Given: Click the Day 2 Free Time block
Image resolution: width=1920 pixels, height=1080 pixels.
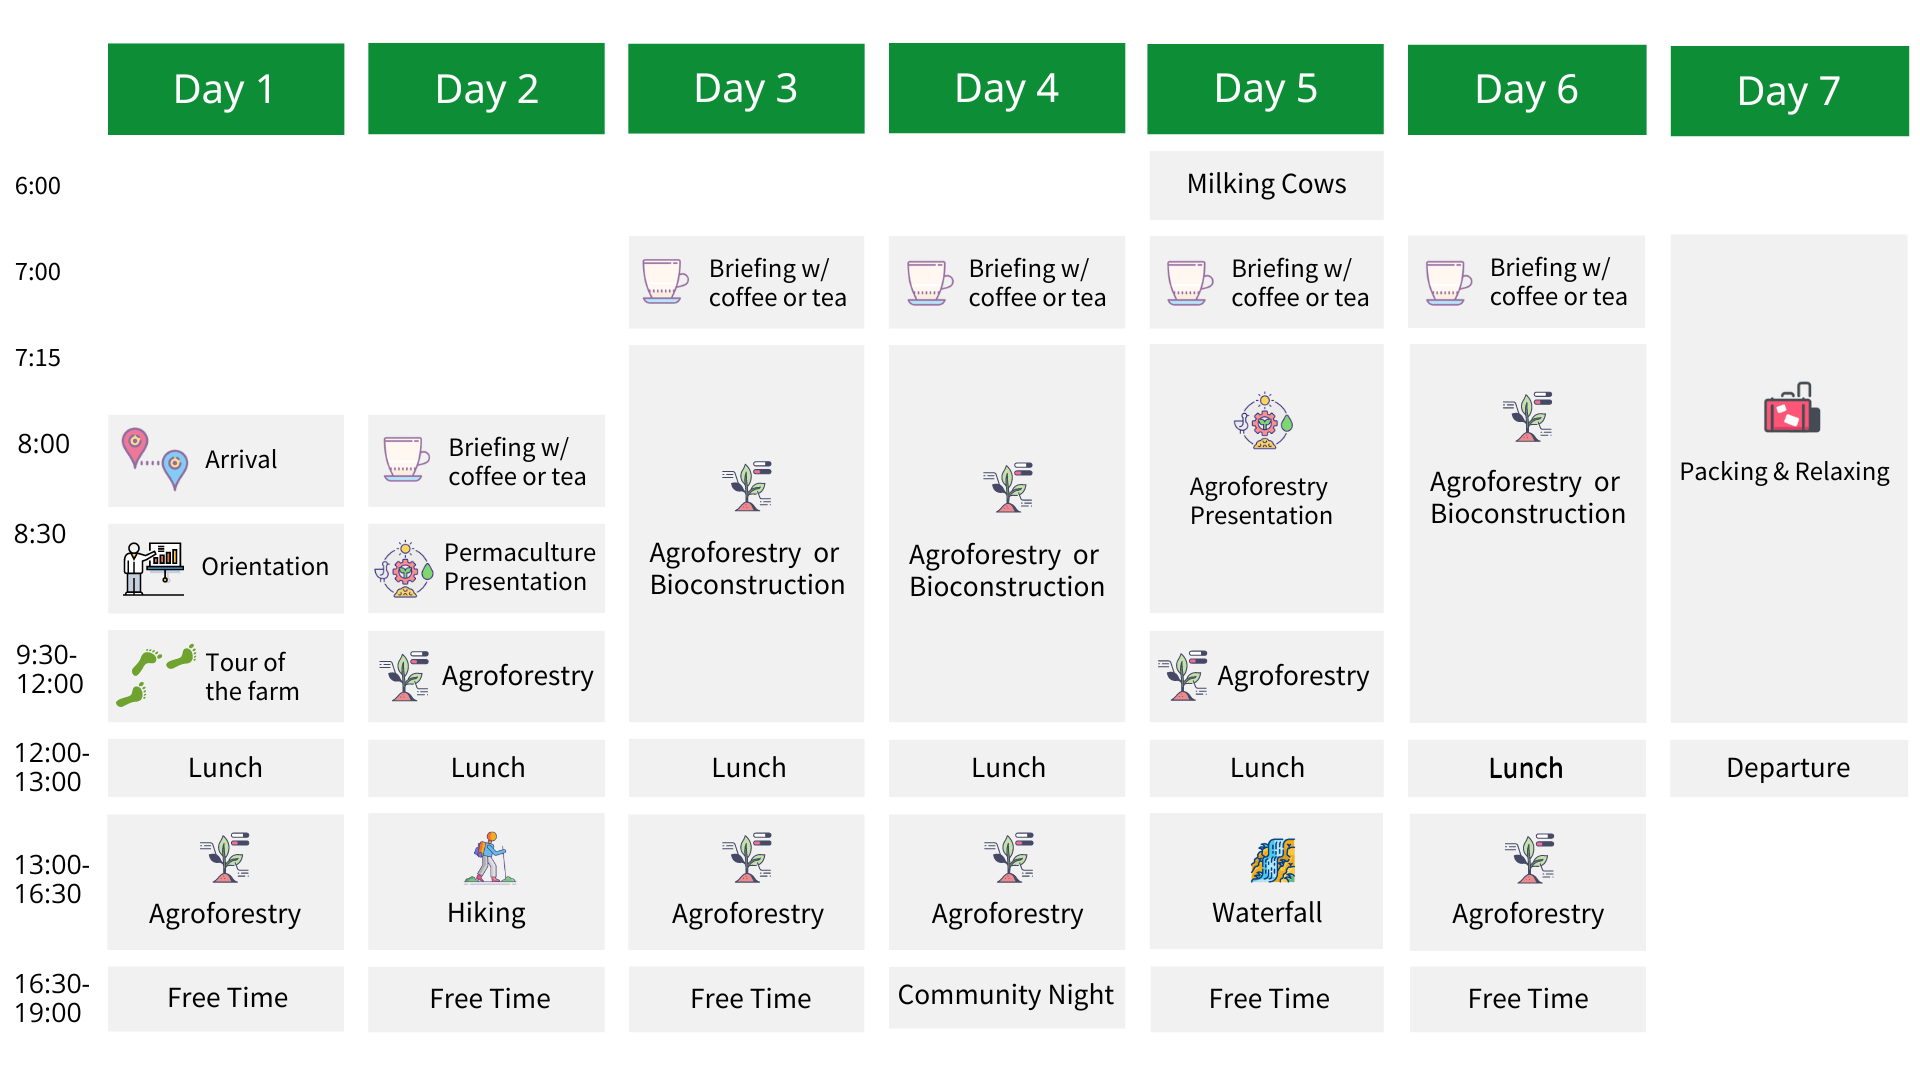Looking at the screenshot, I should 489,998.
